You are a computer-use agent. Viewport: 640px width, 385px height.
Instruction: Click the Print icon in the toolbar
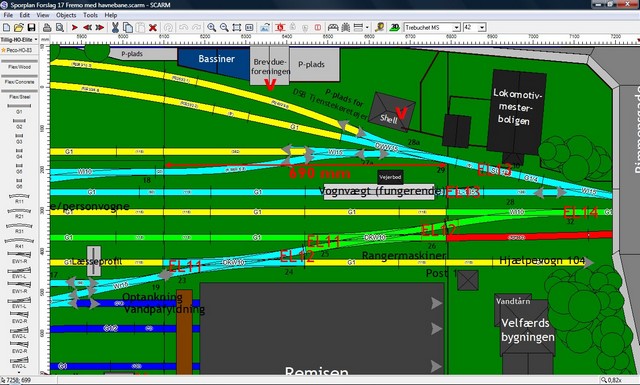click(47, 27)
